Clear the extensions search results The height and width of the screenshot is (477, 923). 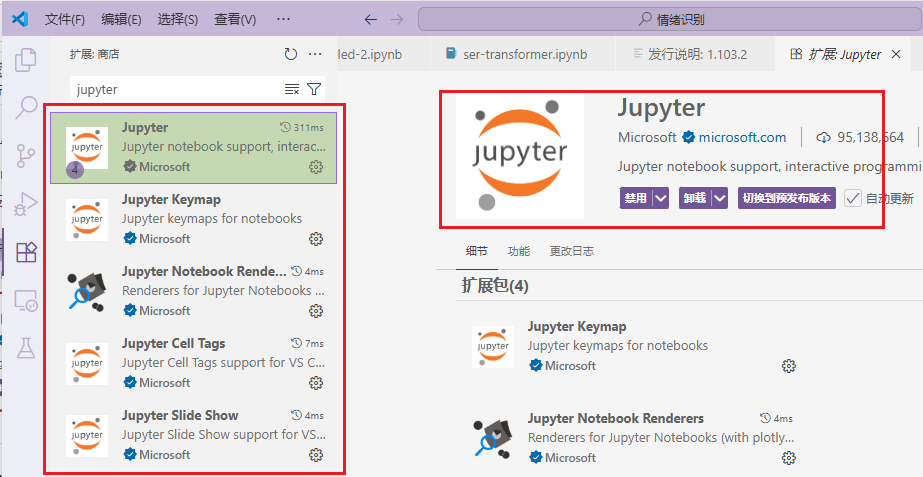(x=292, y=89)
